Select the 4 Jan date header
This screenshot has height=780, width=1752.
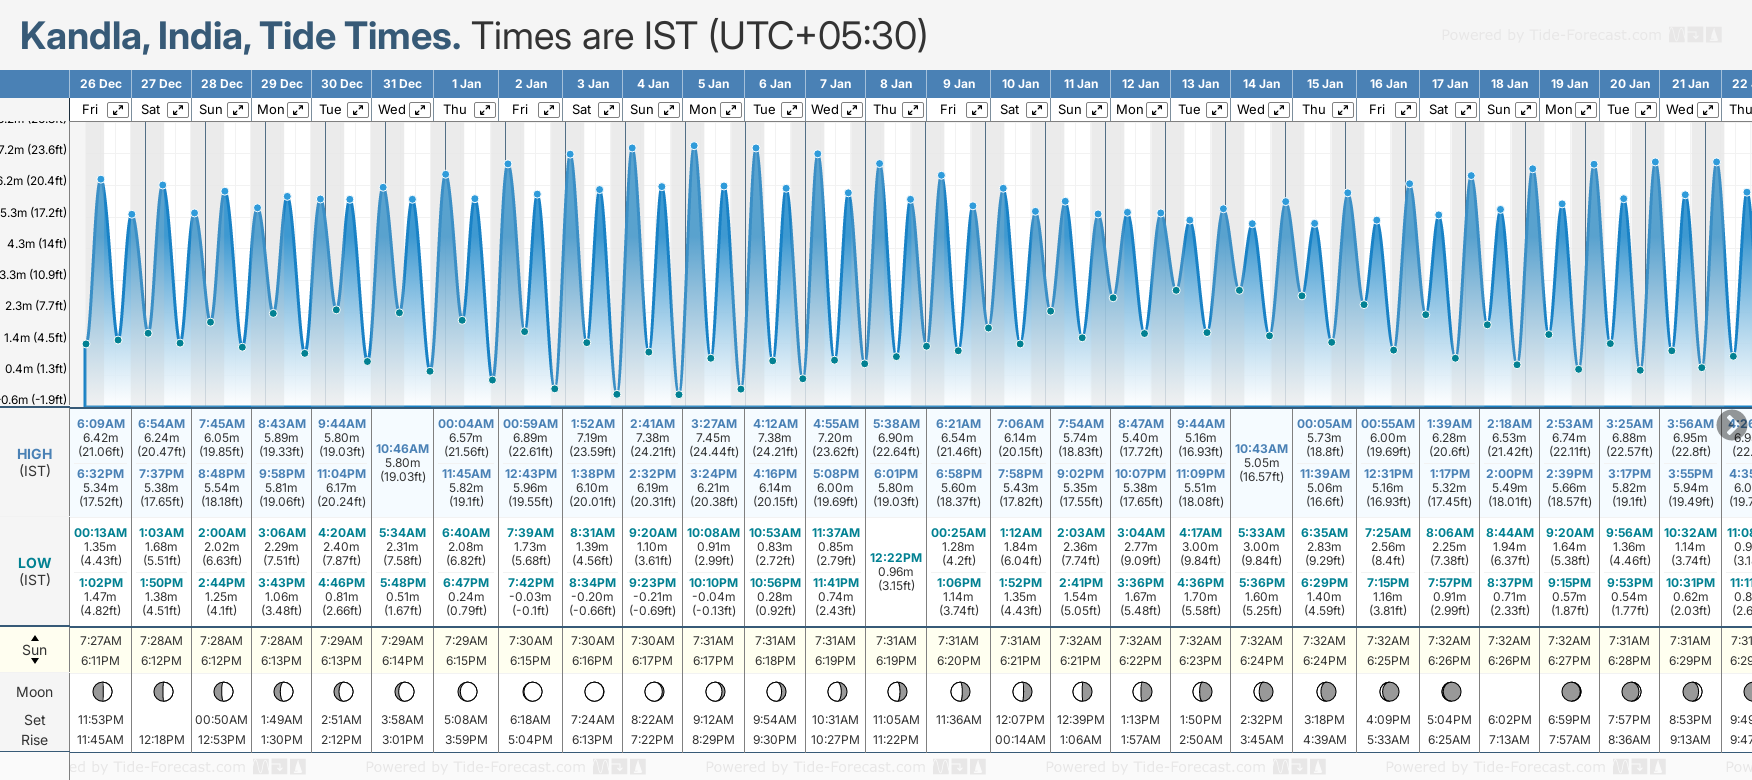[x=653, y=84]
